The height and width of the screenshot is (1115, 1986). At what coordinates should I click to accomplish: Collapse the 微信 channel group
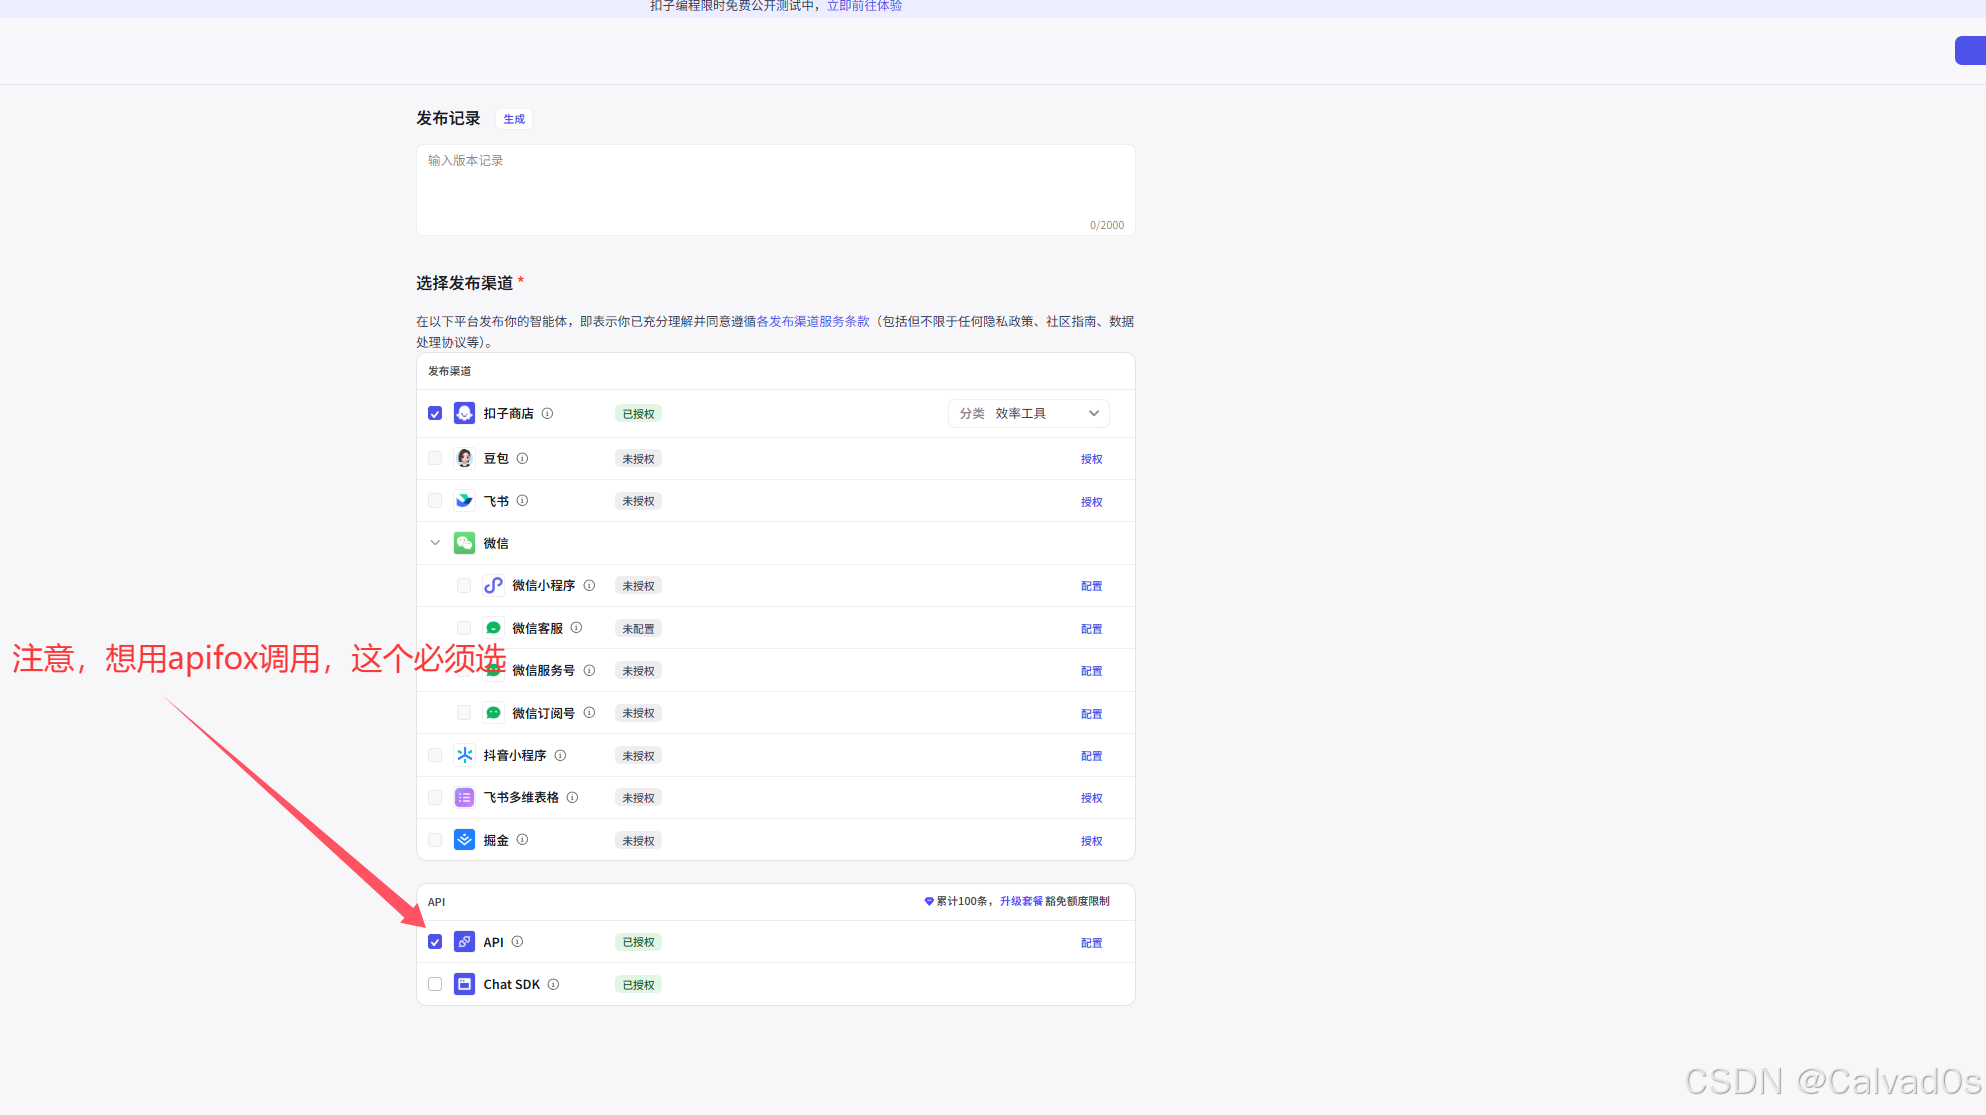point(435,543)
